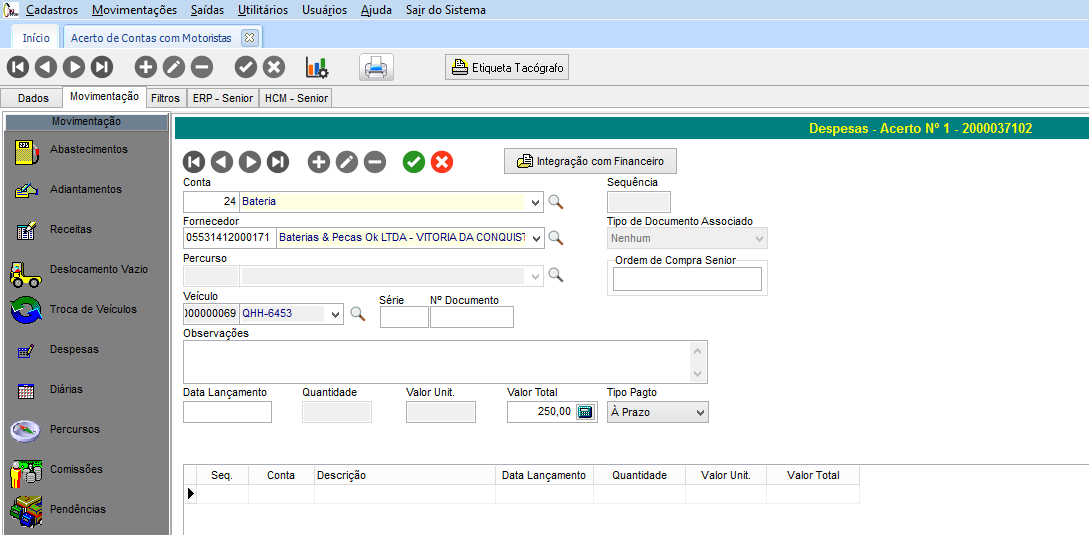Viewport: 1089px width, 535px height.
Task: Expand the Veículo dropdown
Action: coord(335,314)
